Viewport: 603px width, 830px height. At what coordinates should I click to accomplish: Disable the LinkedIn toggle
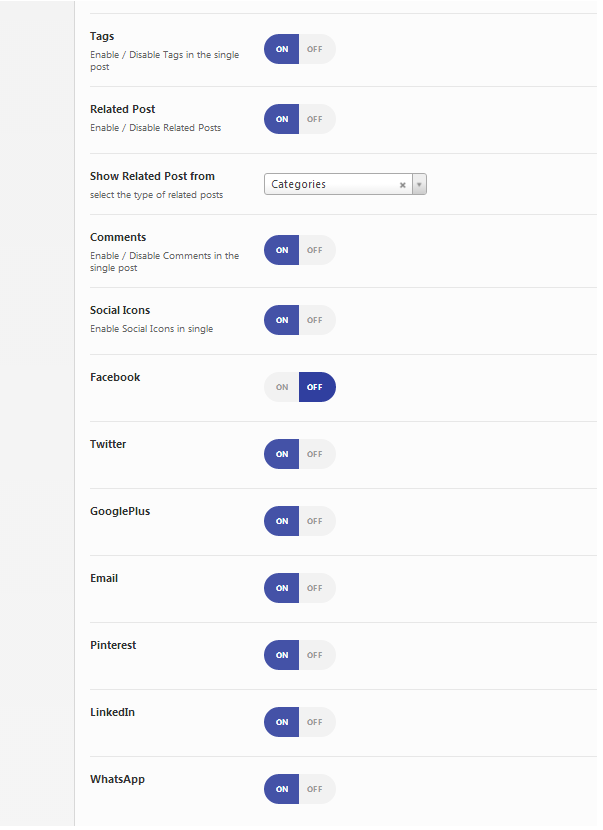(x=315, y=722)
